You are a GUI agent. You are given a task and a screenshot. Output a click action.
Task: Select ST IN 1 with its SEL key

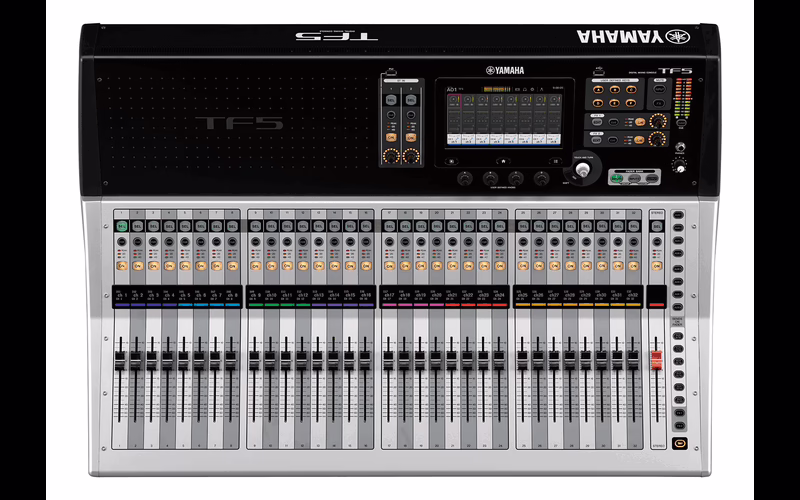point(391,100)
